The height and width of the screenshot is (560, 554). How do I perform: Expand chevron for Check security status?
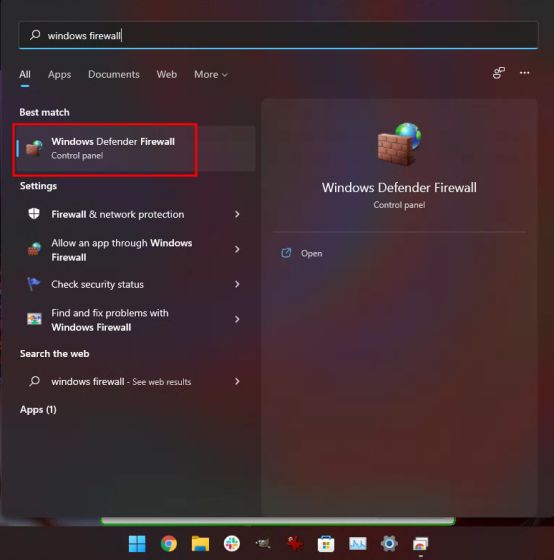pyautogui.click(x=237, y=284)
